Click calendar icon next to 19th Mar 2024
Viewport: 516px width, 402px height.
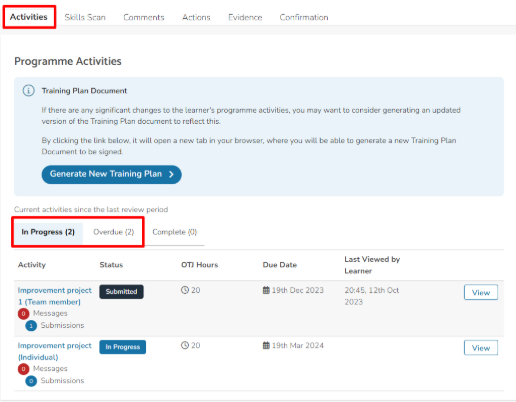pos(266,345)
